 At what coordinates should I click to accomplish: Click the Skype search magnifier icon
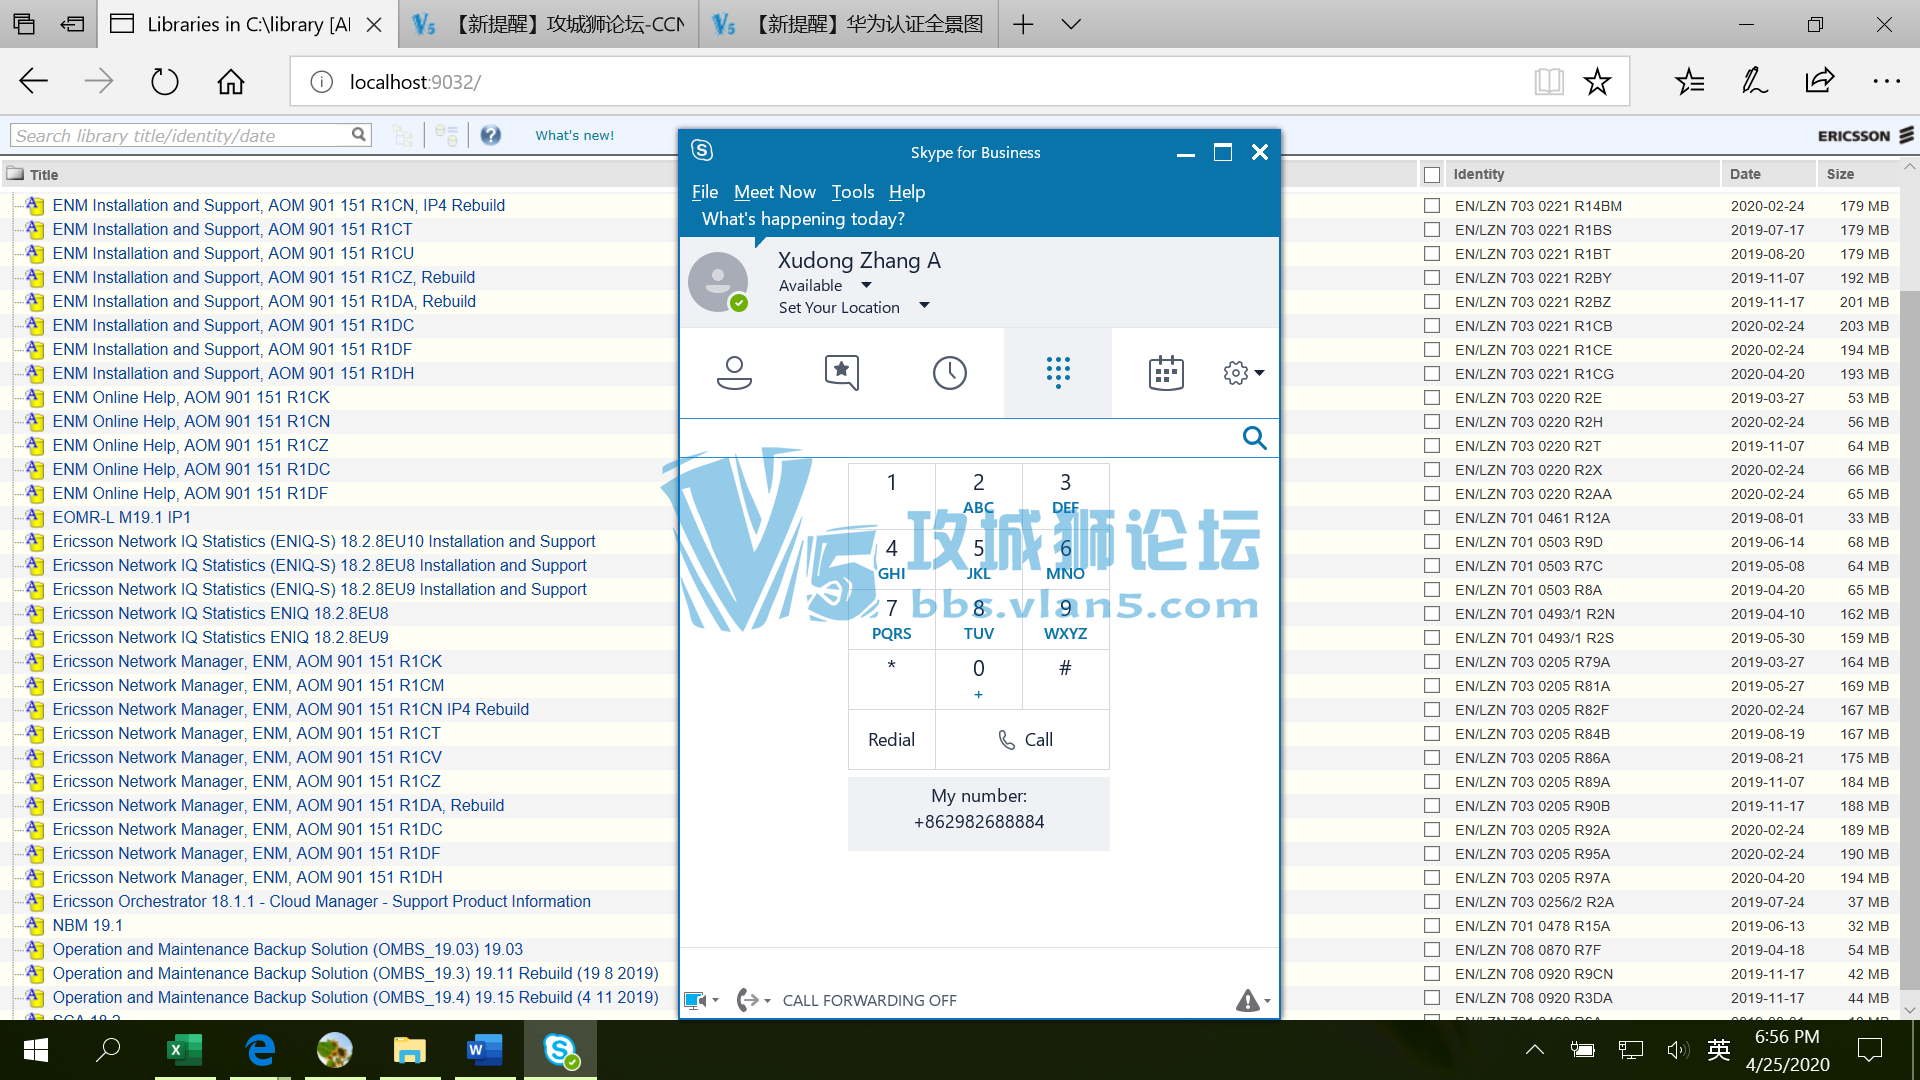pos(1254,438)
